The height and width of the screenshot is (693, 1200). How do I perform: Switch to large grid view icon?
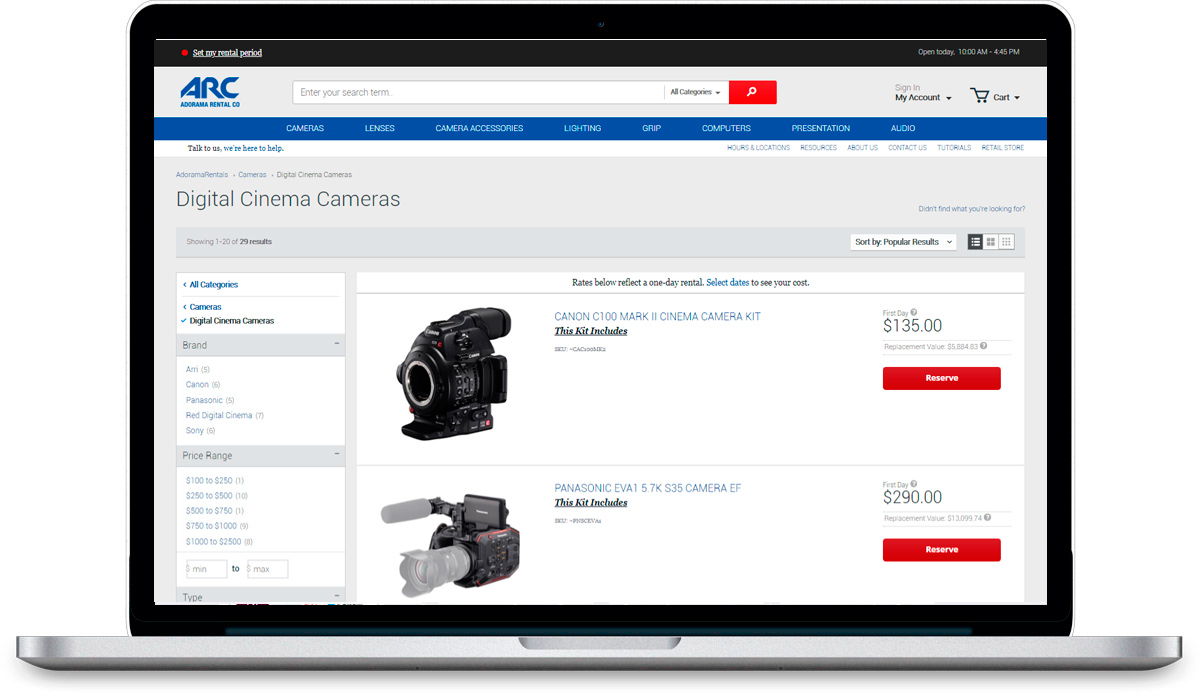(991, 242)
